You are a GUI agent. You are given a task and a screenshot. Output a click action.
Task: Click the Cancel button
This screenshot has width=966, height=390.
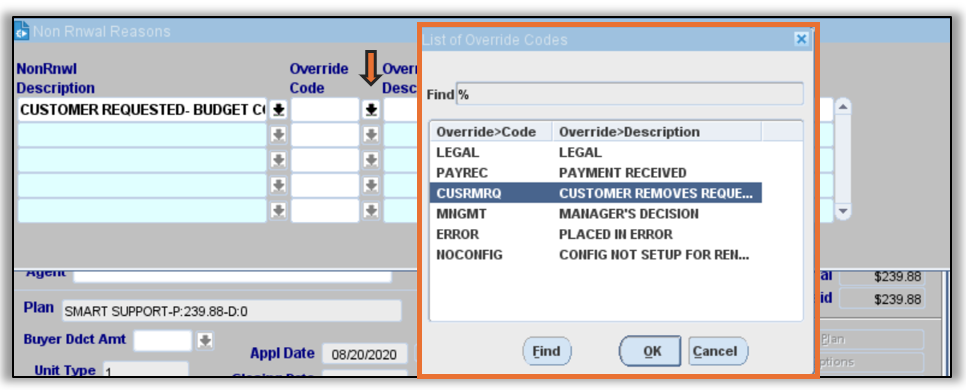pyautogui.click(x=718, y=351)
